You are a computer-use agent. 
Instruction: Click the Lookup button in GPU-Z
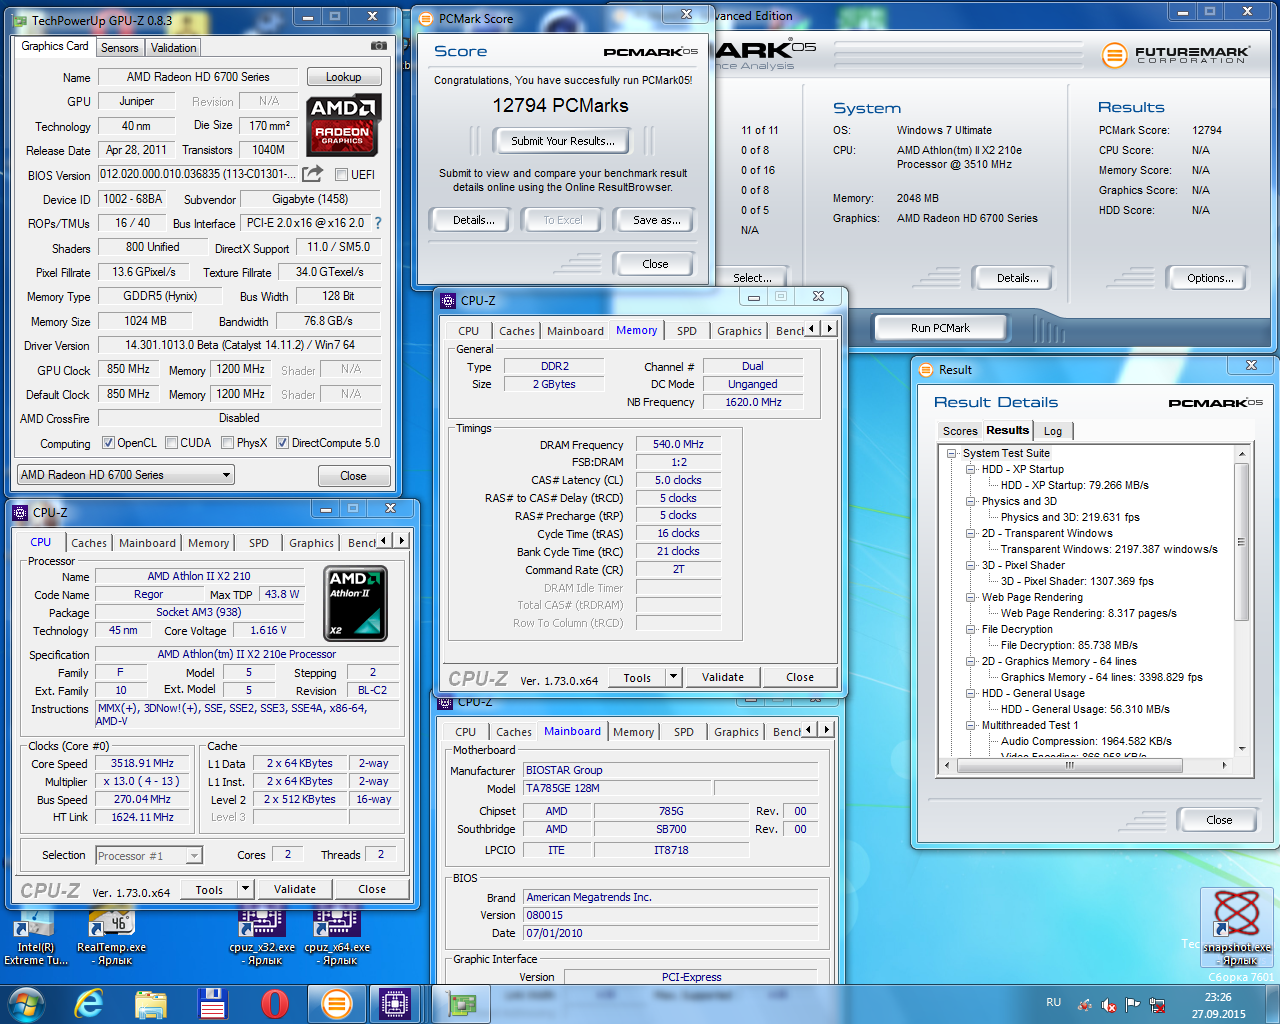[x=343, y=77]
